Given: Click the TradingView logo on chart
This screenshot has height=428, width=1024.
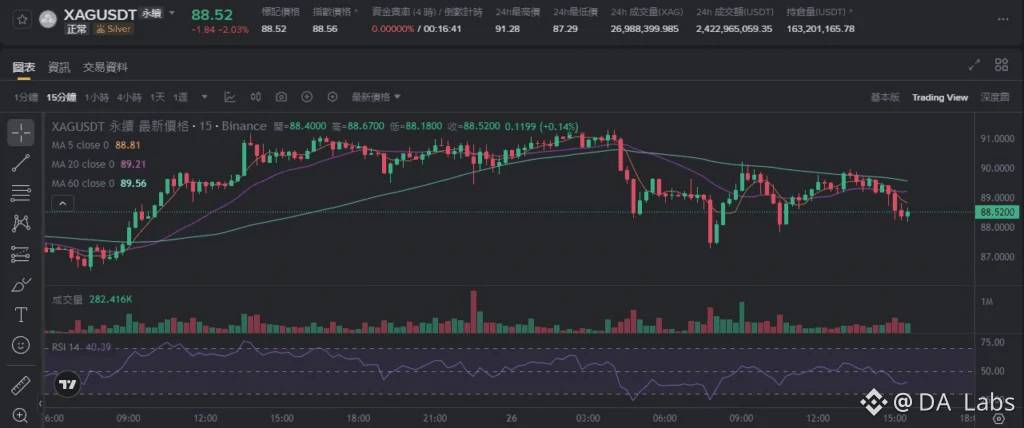Looking at the screenshot, I should (x=67, y=385).
